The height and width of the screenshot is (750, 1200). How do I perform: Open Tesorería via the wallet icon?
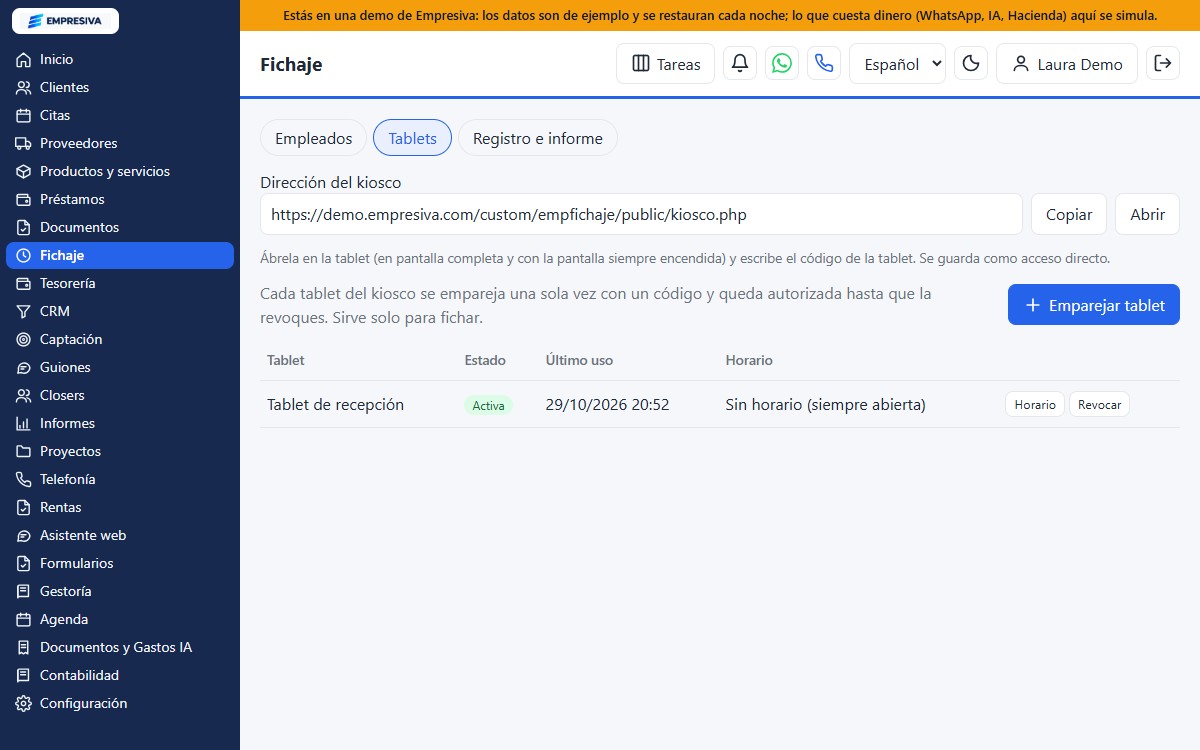(24, 284)
